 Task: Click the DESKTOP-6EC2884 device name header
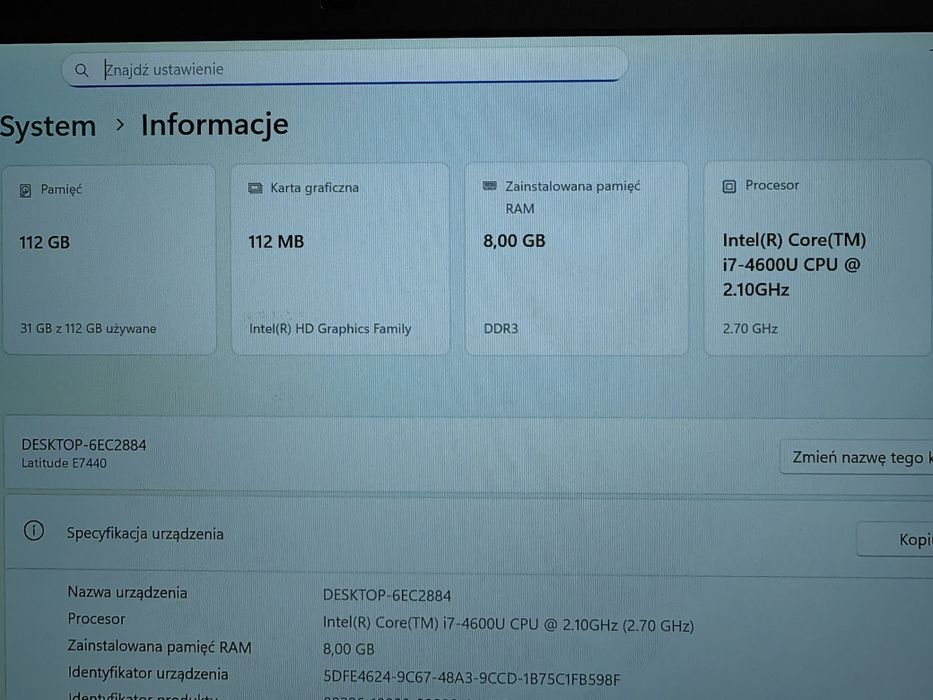coord(84,445)
